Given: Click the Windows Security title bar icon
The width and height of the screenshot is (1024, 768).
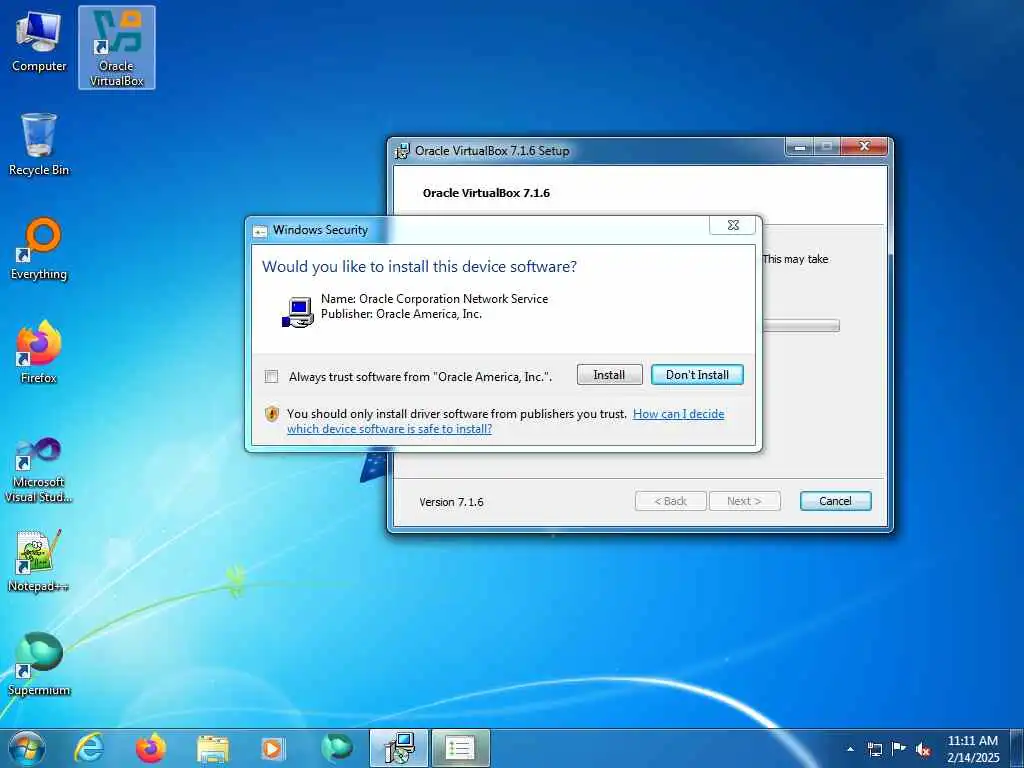Looking at the screenshot, I should (260, 231).
